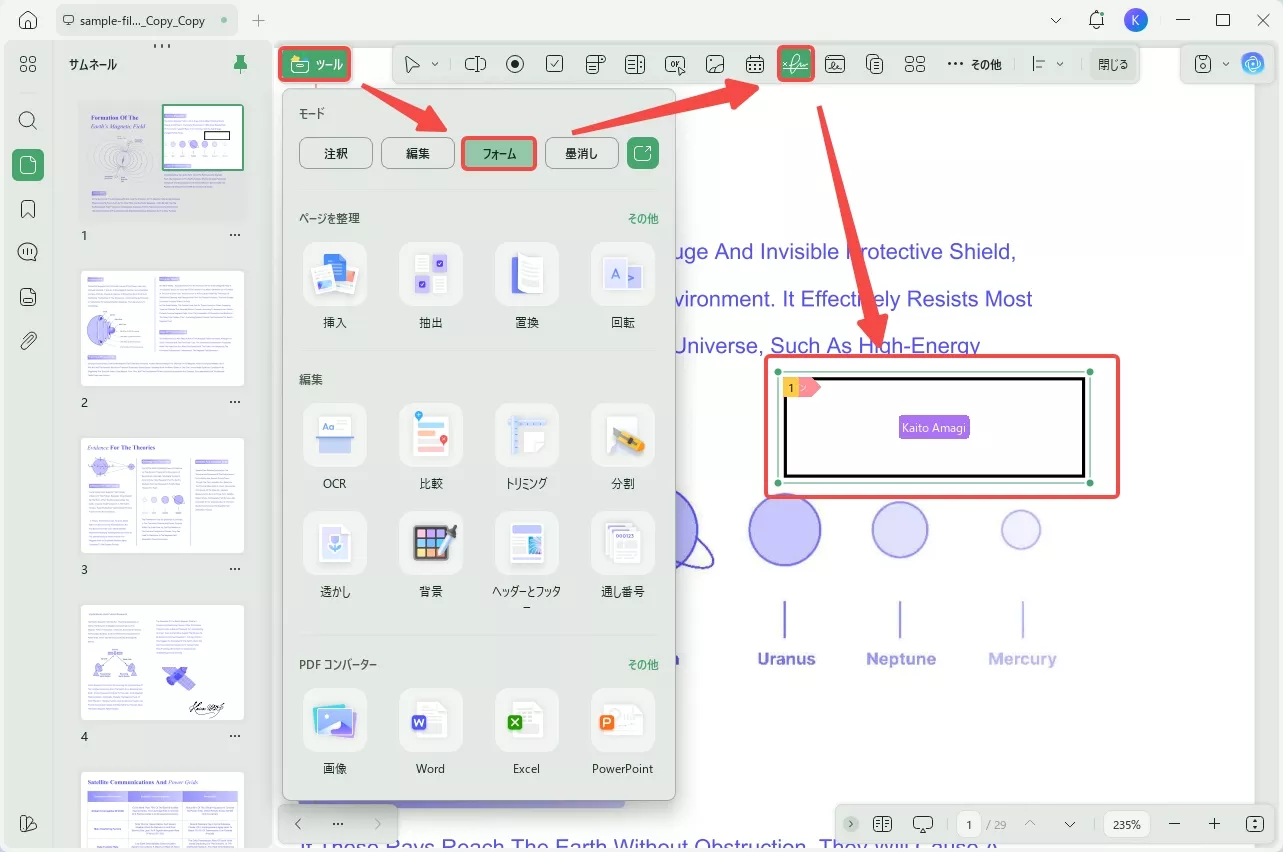Switch to 墨消し redaction mode
Viewport: 1283px width, 852px height.
[582, 153]
